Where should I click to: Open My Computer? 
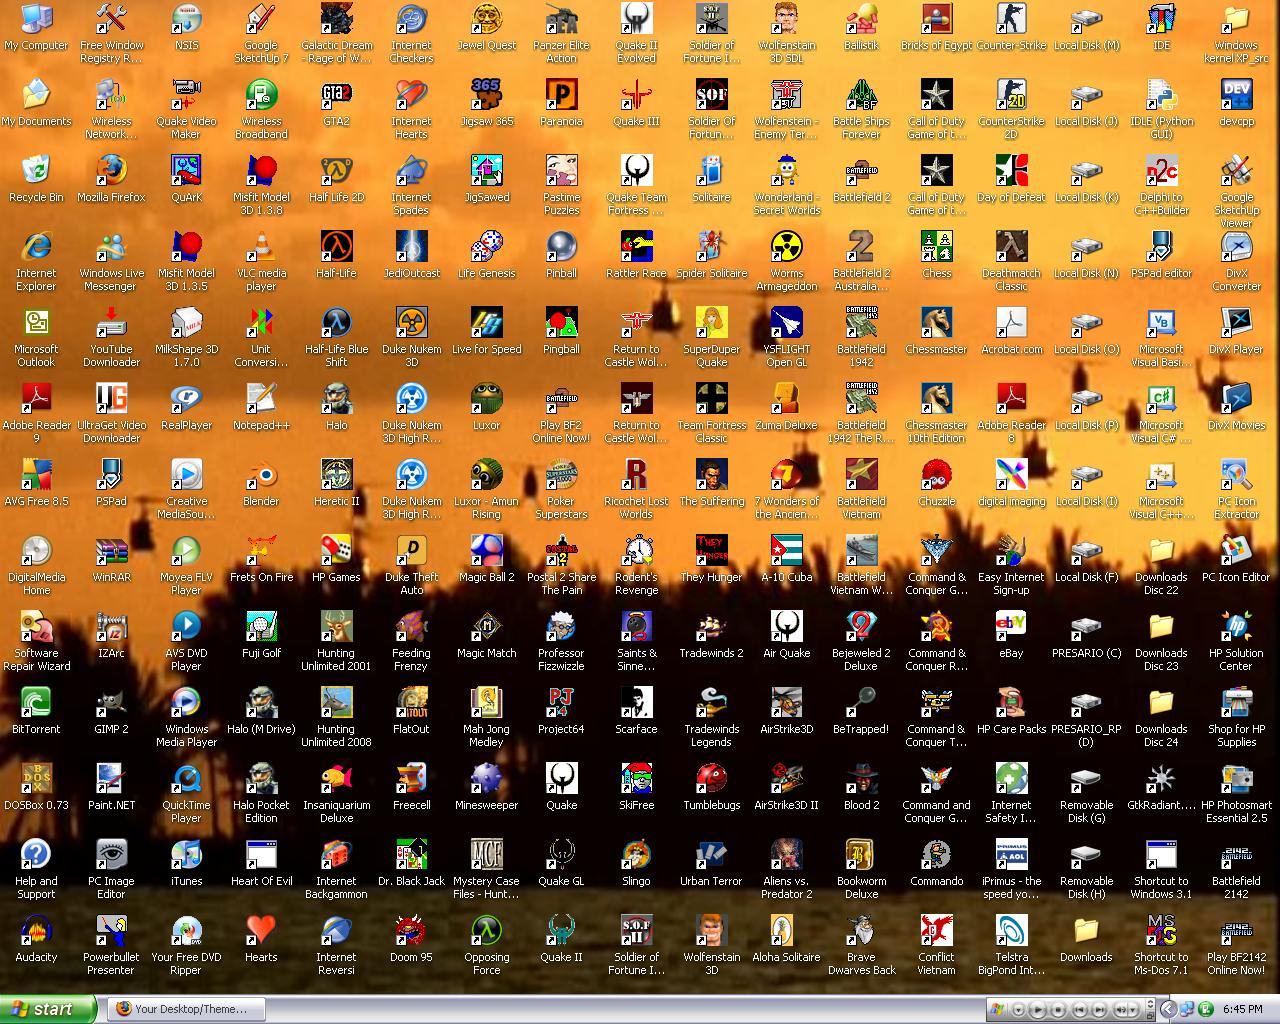pyautogui.click(x=36, y=22)
